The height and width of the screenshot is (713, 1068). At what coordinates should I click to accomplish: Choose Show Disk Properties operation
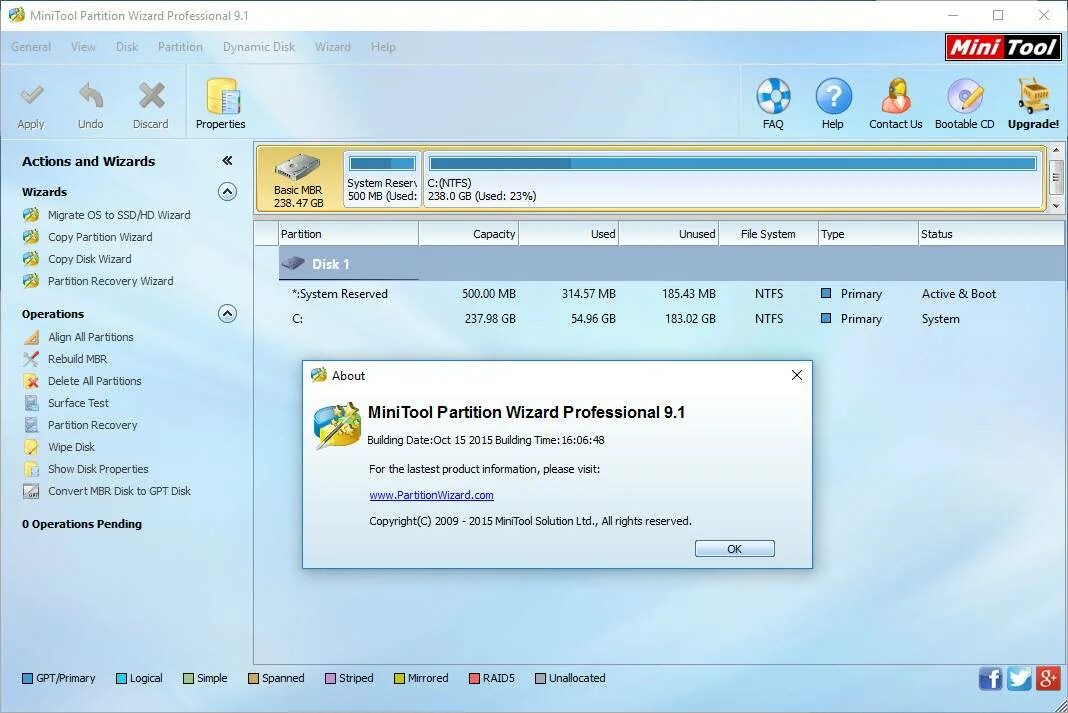(x=98, y=469)
